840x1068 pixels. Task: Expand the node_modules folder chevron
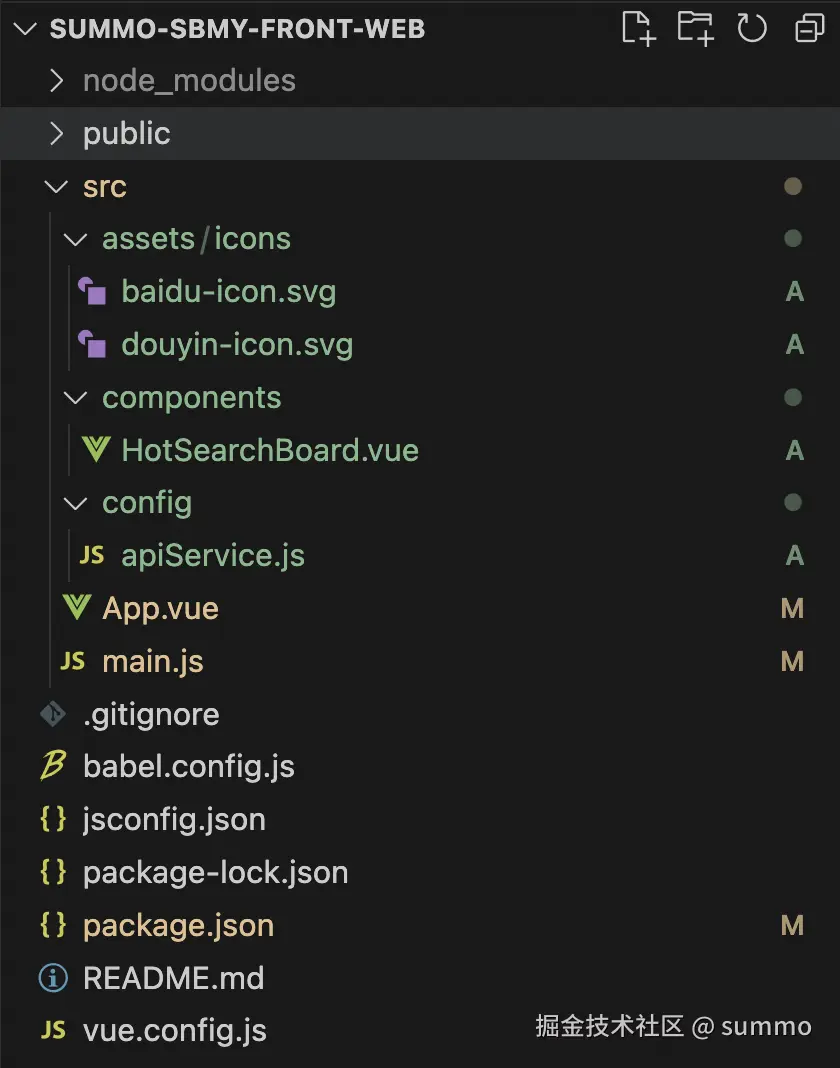(57, 81)
